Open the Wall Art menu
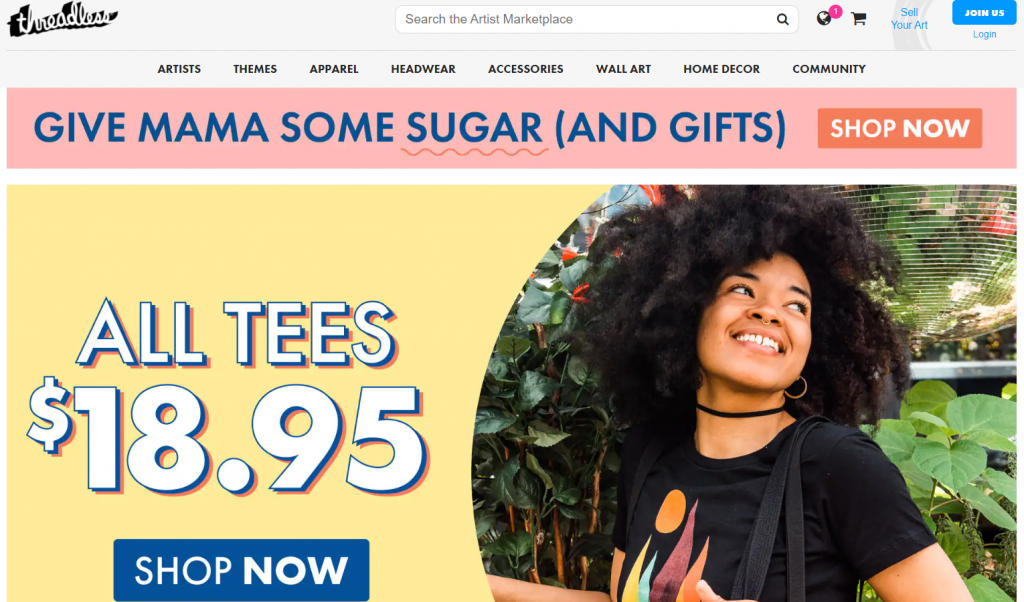 624,69
